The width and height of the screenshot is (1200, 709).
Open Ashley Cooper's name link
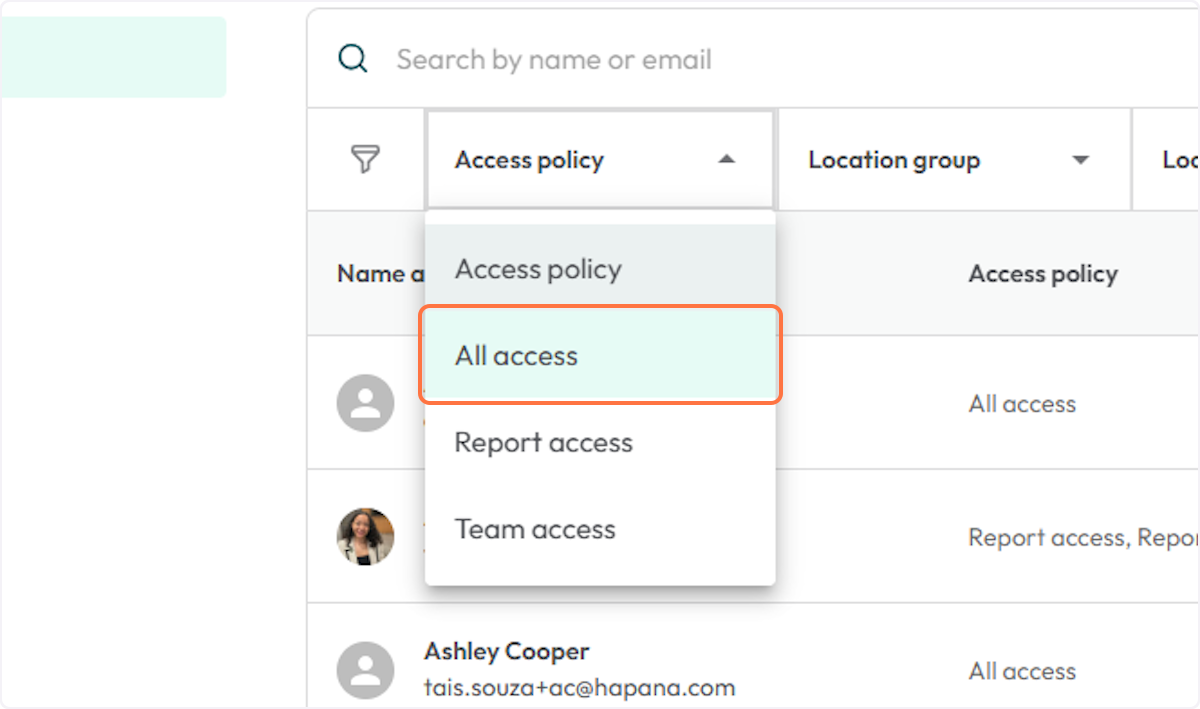(506, 651)
